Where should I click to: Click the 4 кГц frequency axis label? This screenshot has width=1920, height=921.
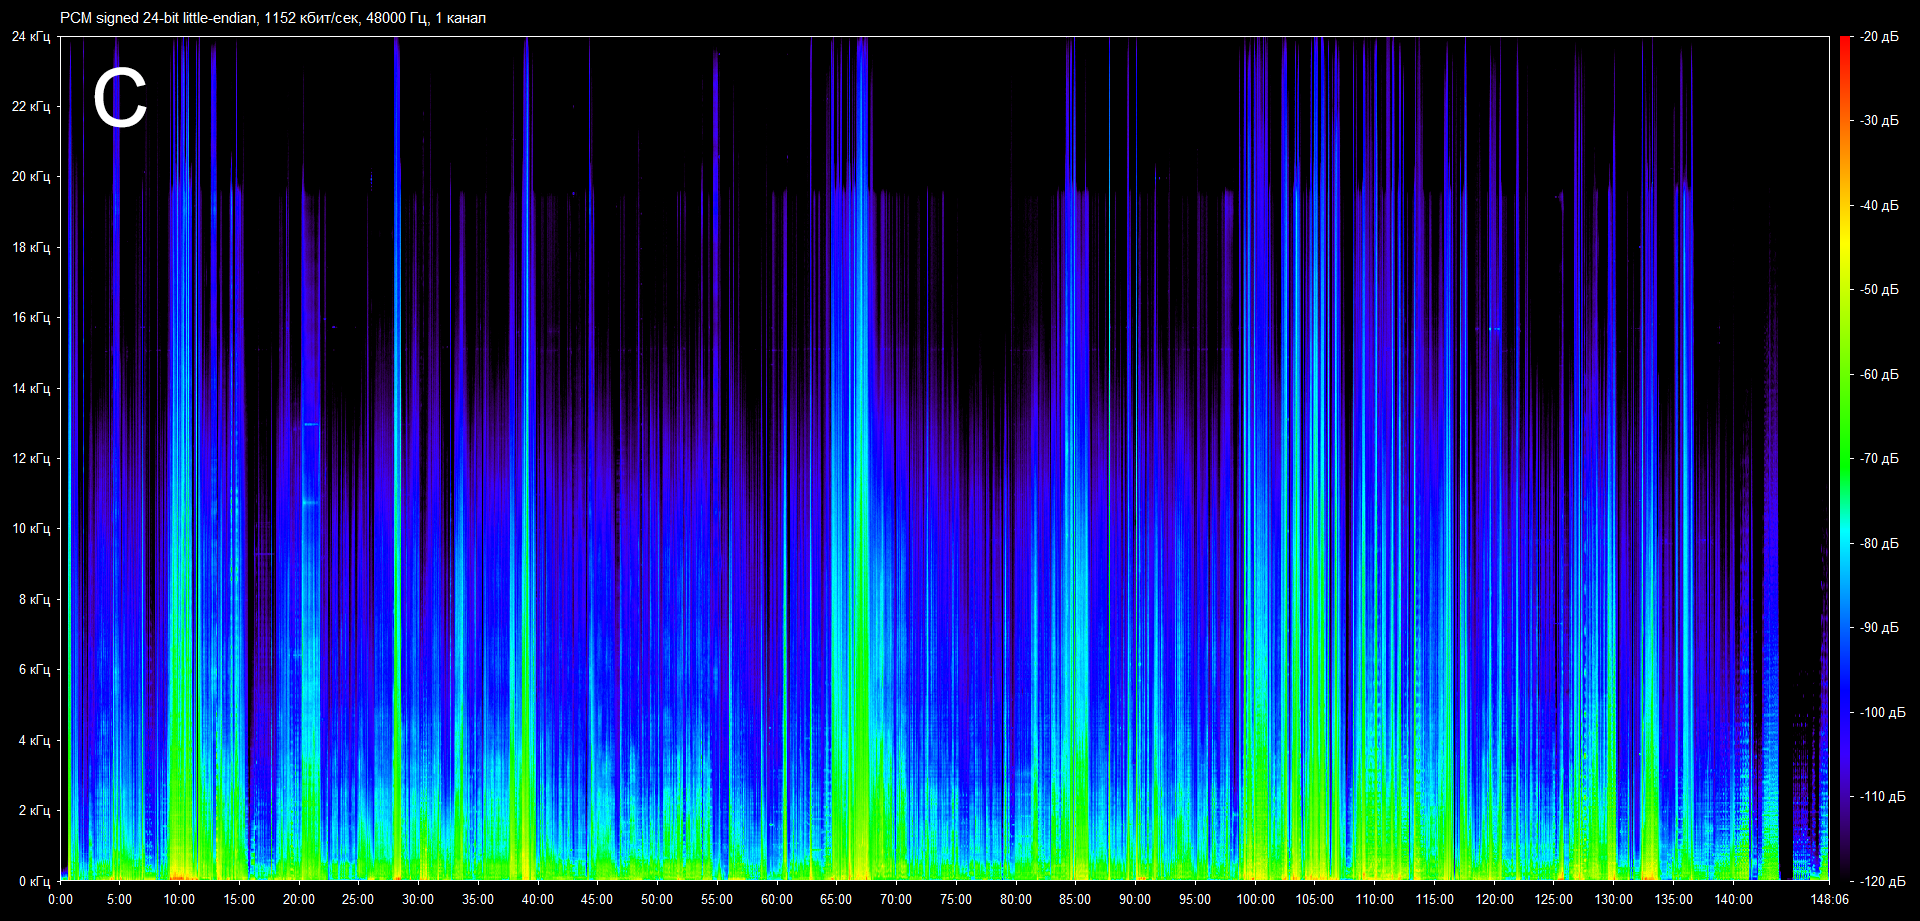pos(34,740)
